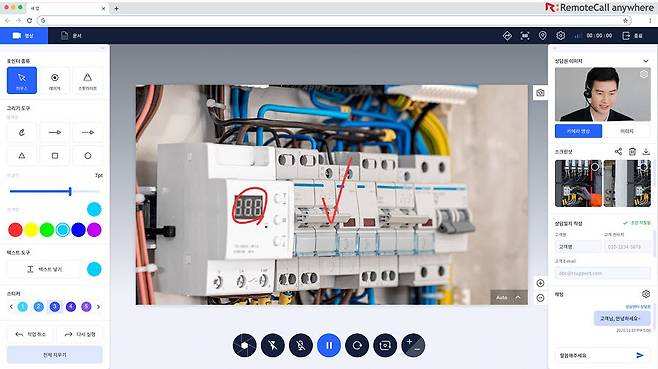Toggle the microphone mute button

point(301,345)
